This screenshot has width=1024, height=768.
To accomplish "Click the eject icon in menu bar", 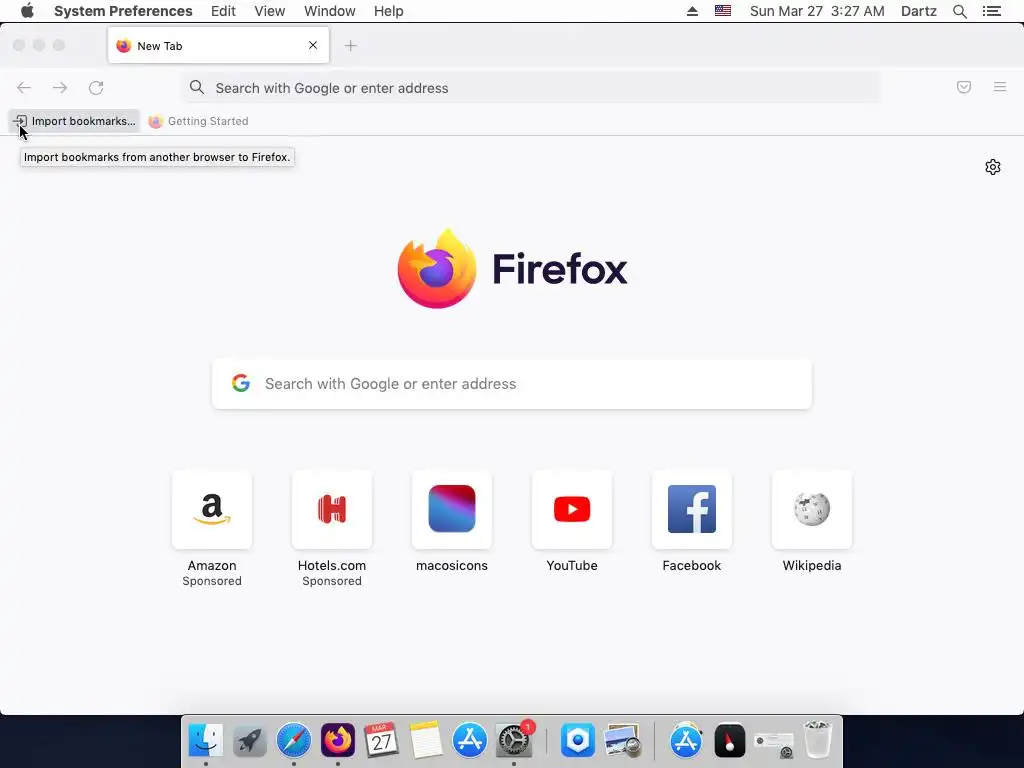I will tap(692, 11).
